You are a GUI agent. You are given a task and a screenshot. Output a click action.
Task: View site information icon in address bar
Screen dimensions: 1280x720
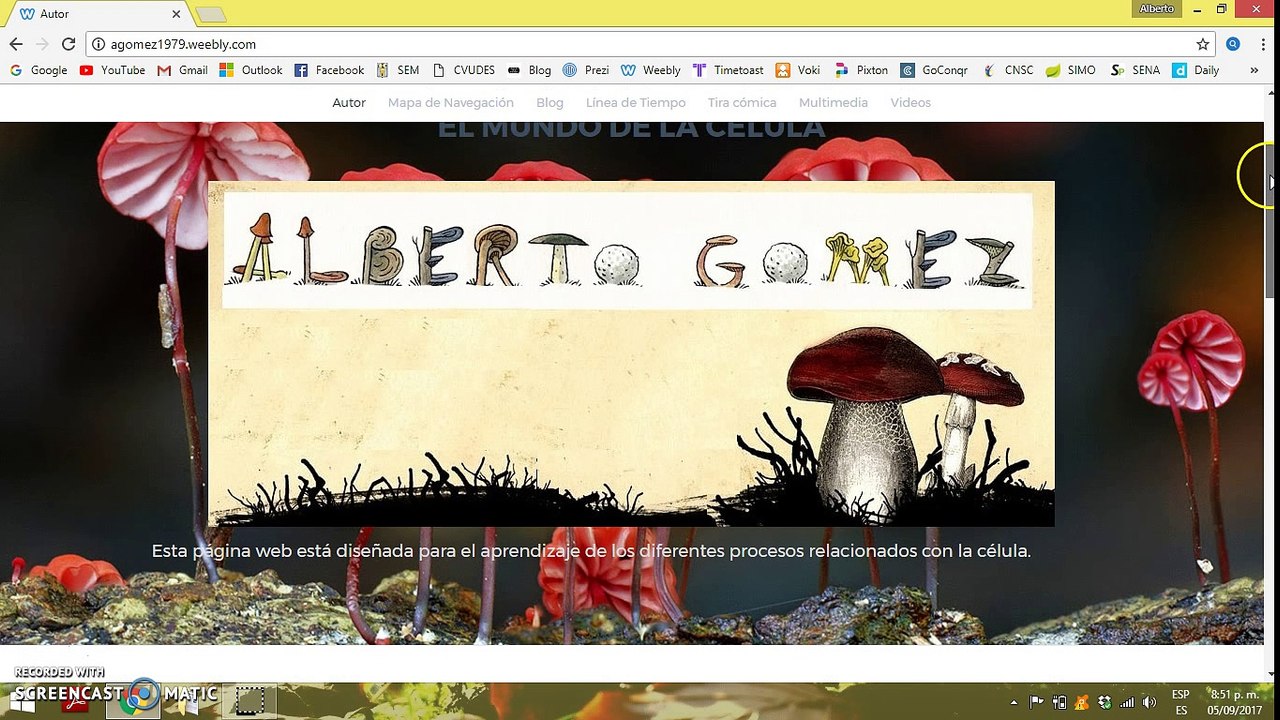[98, 44]
